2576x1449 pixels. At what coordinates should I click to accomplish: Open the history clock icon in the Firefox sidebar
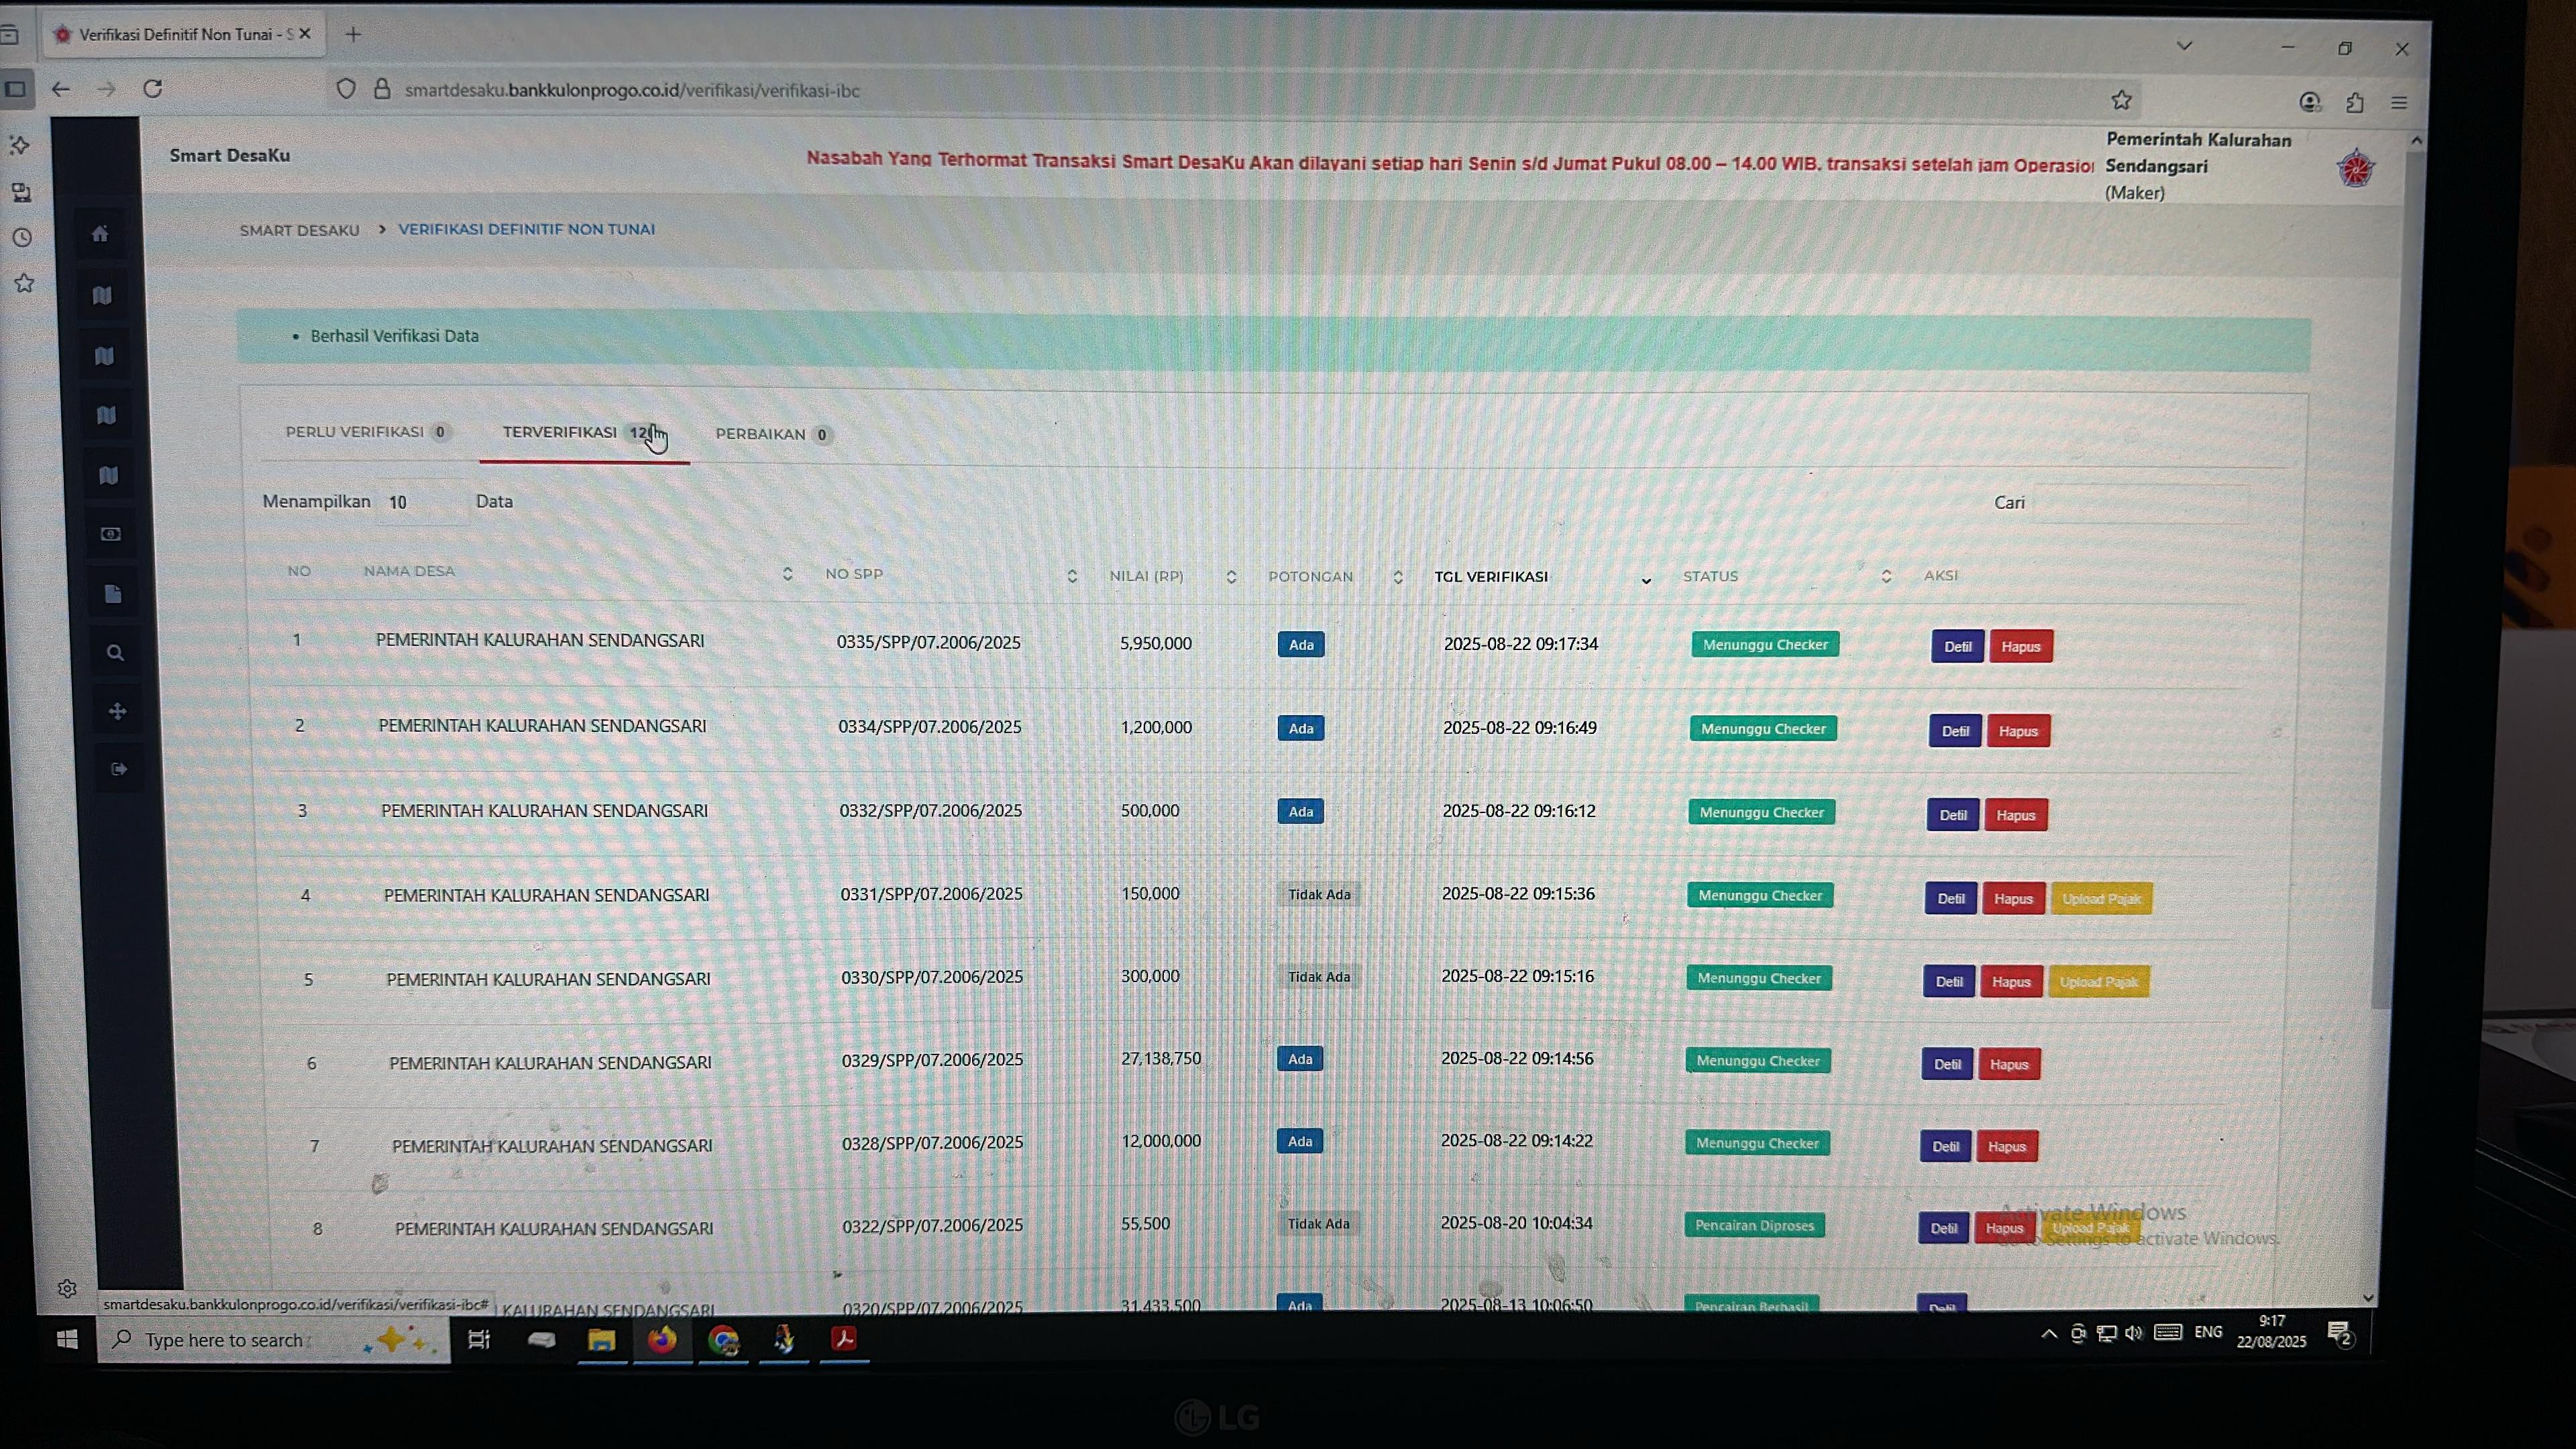click(22, 238)
